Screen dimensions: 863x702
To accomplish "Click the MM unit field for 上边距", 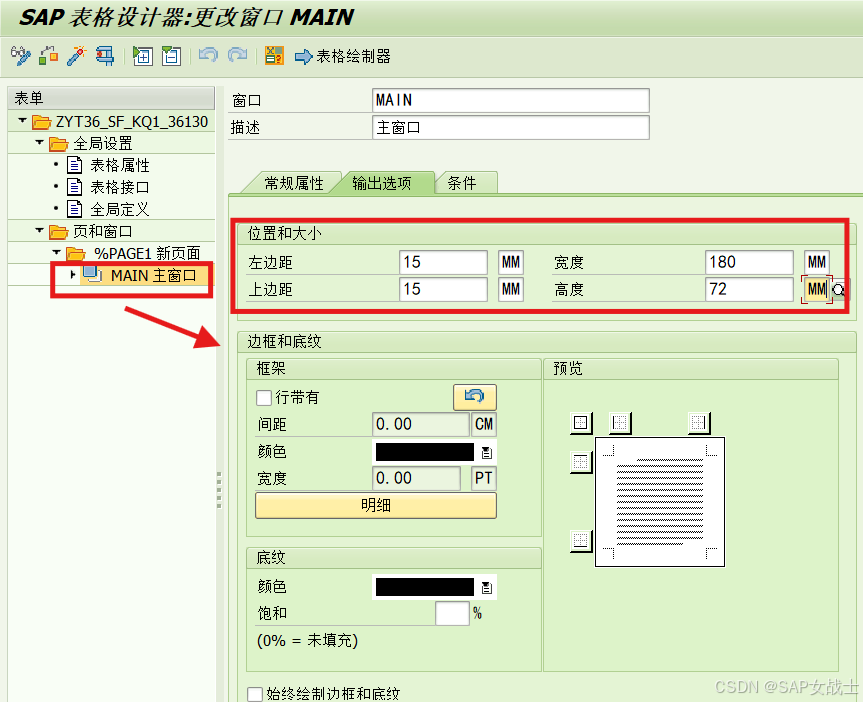I will 511,289.
